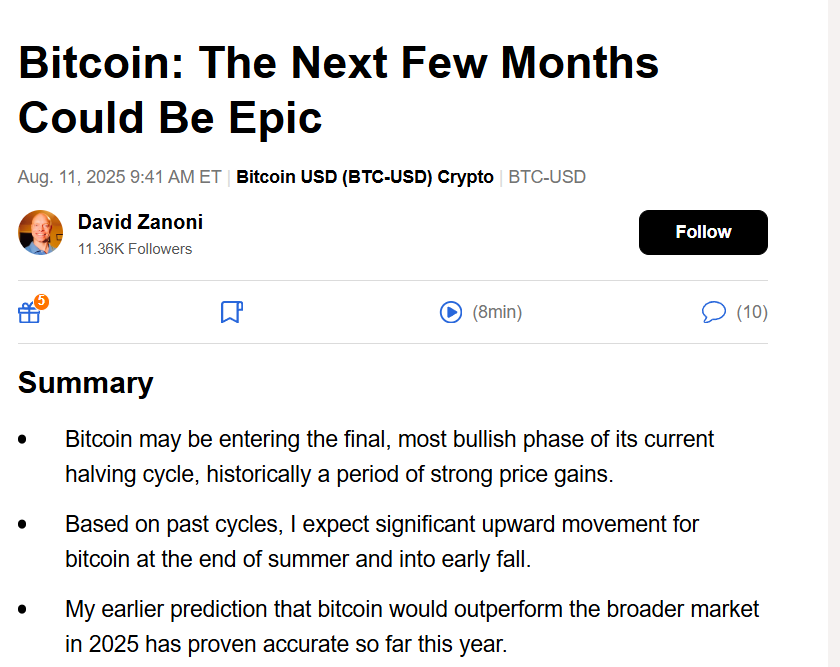
Task: Click the vertical scrollbar on the right edge
Action: point(834,333)
